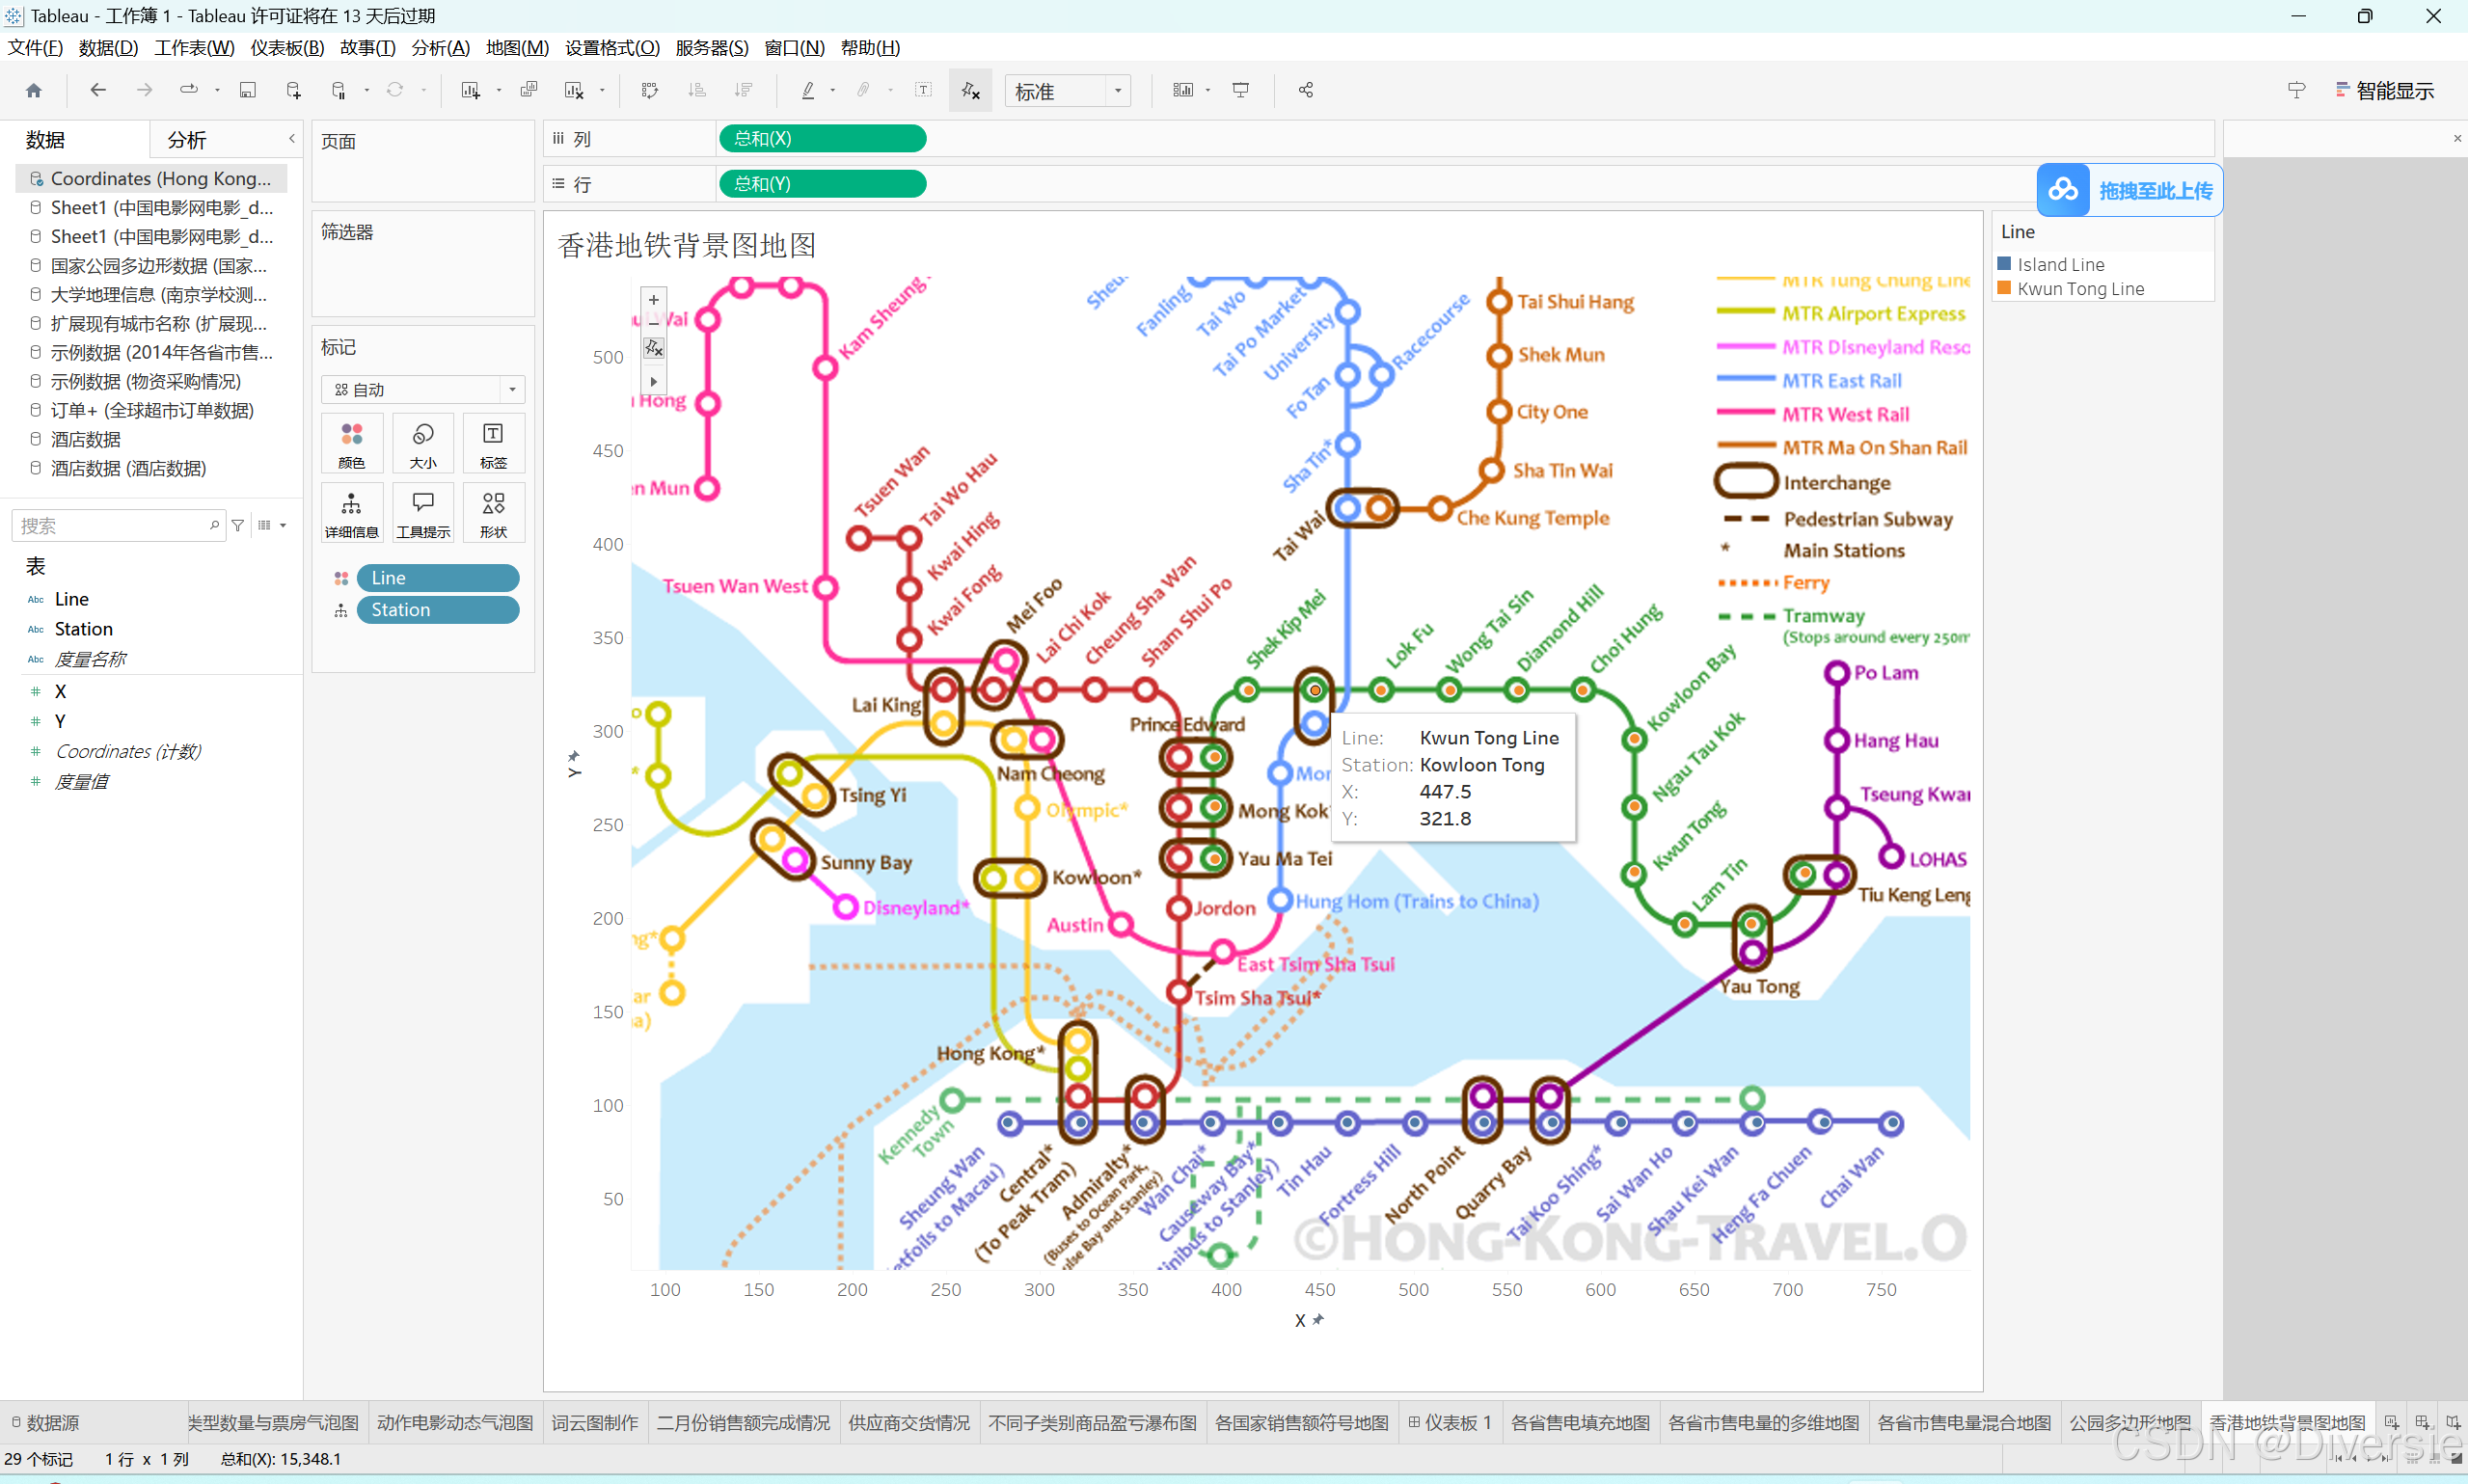Image resolution: width=2468 pixels, height=1484 pixels.
Task: Swap rows and columns via toolbar
Action: coord(650,90)
